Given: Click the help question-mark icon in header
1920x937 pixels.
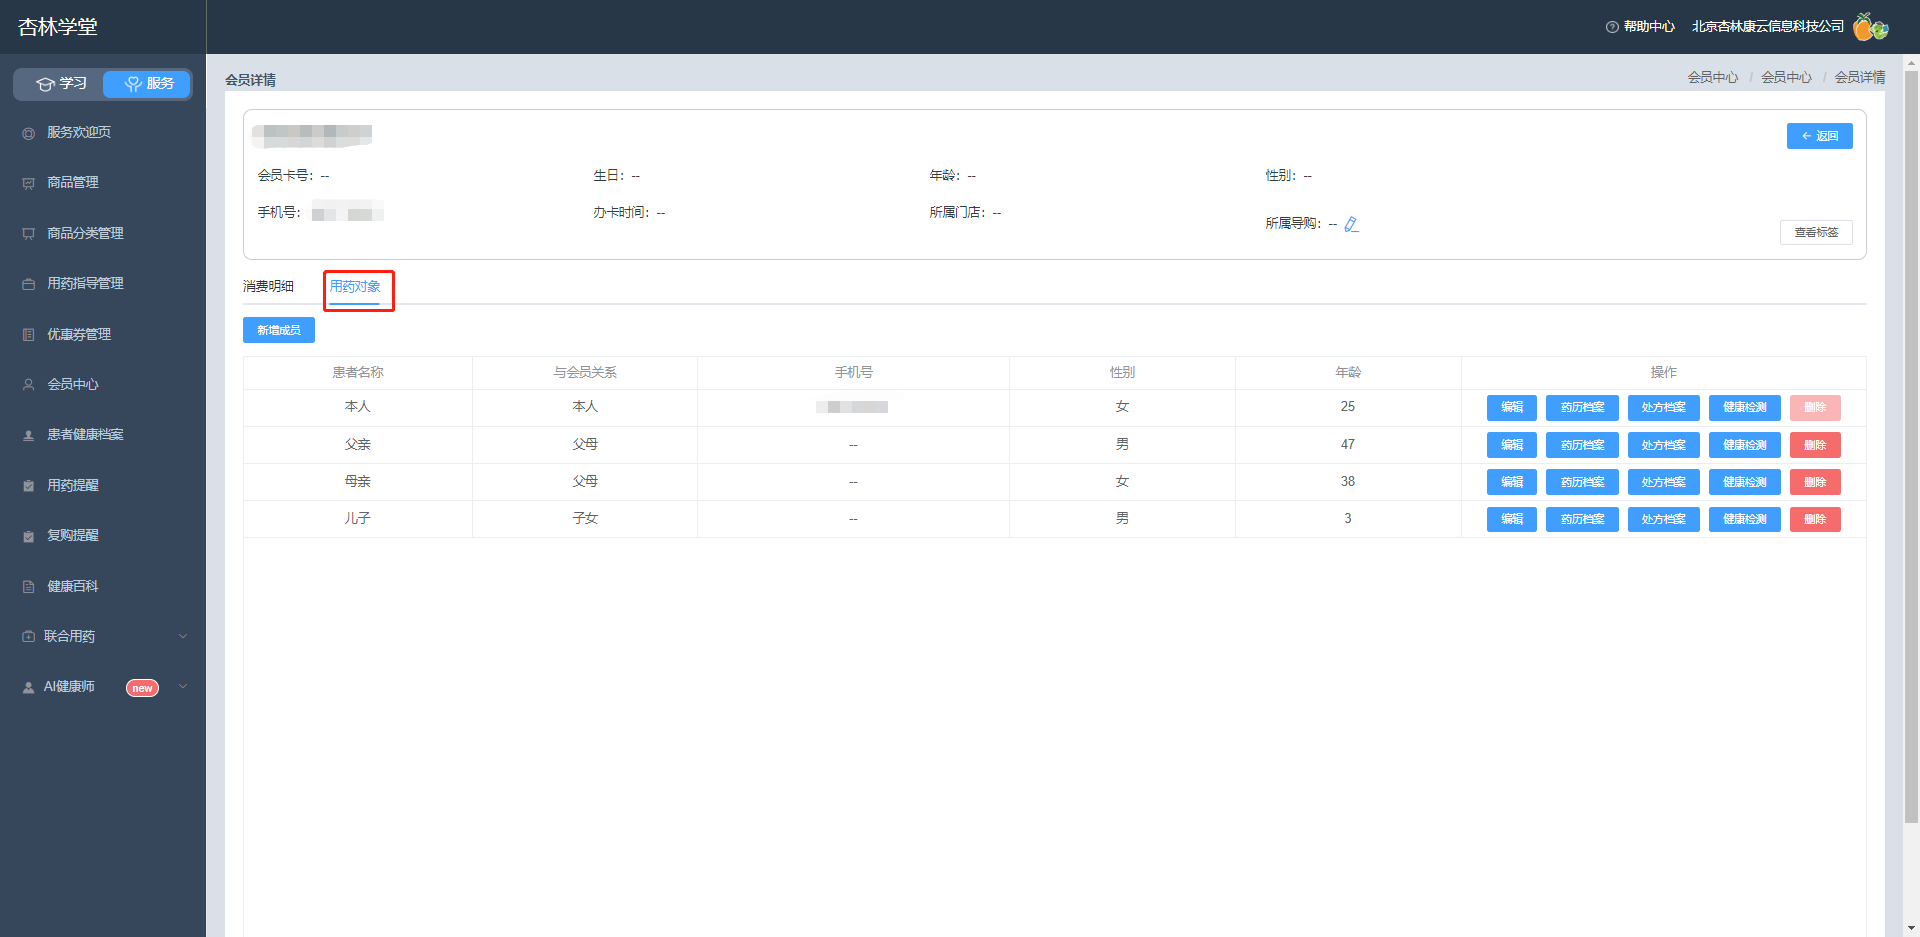Looking at the screenshot, I should pyautogui.click(x=1612, y=27).
